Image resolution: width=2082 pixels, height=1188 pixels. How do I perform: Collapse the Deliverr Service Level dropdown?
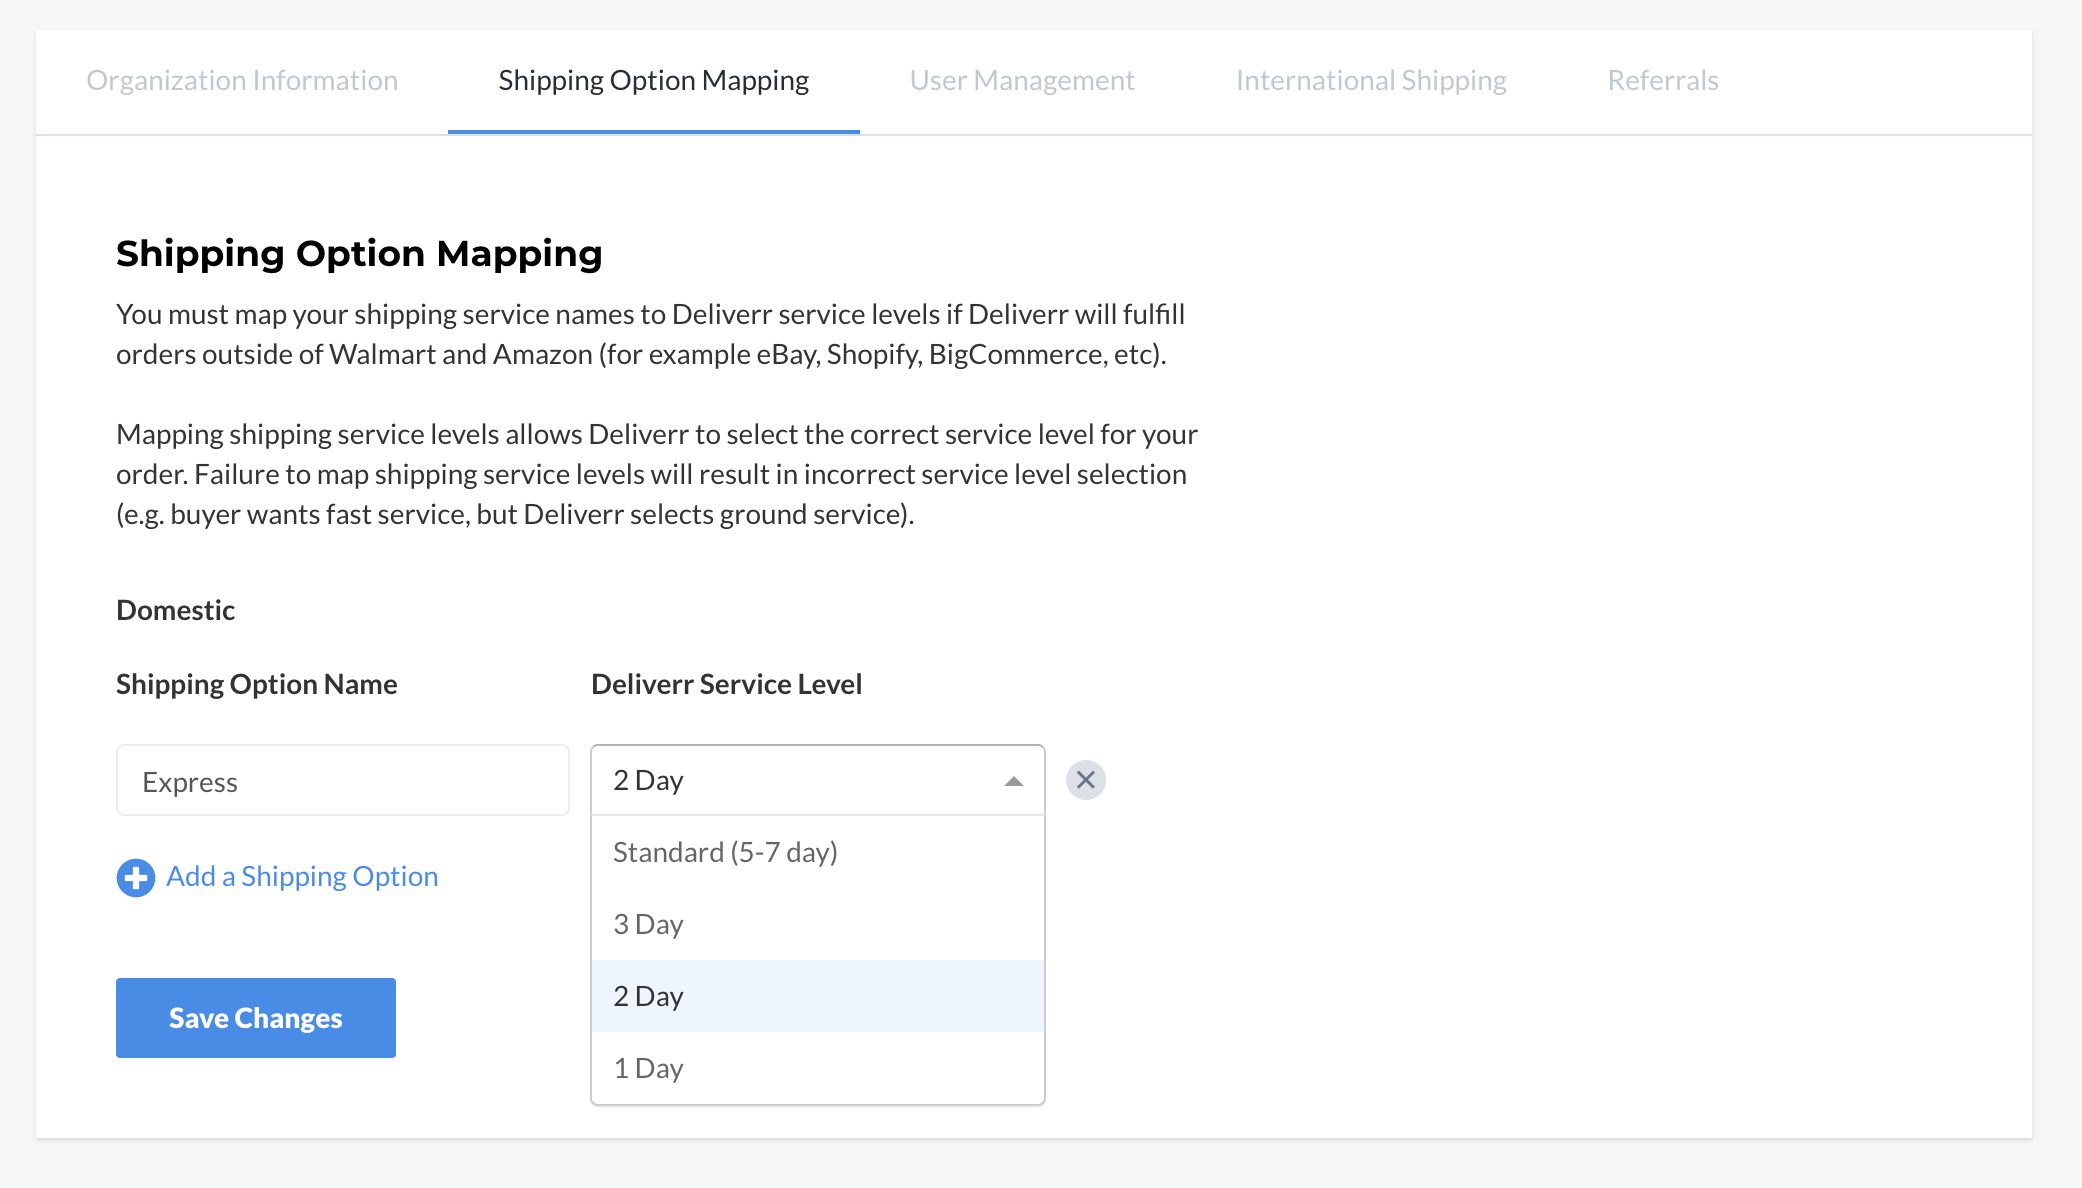818,780
